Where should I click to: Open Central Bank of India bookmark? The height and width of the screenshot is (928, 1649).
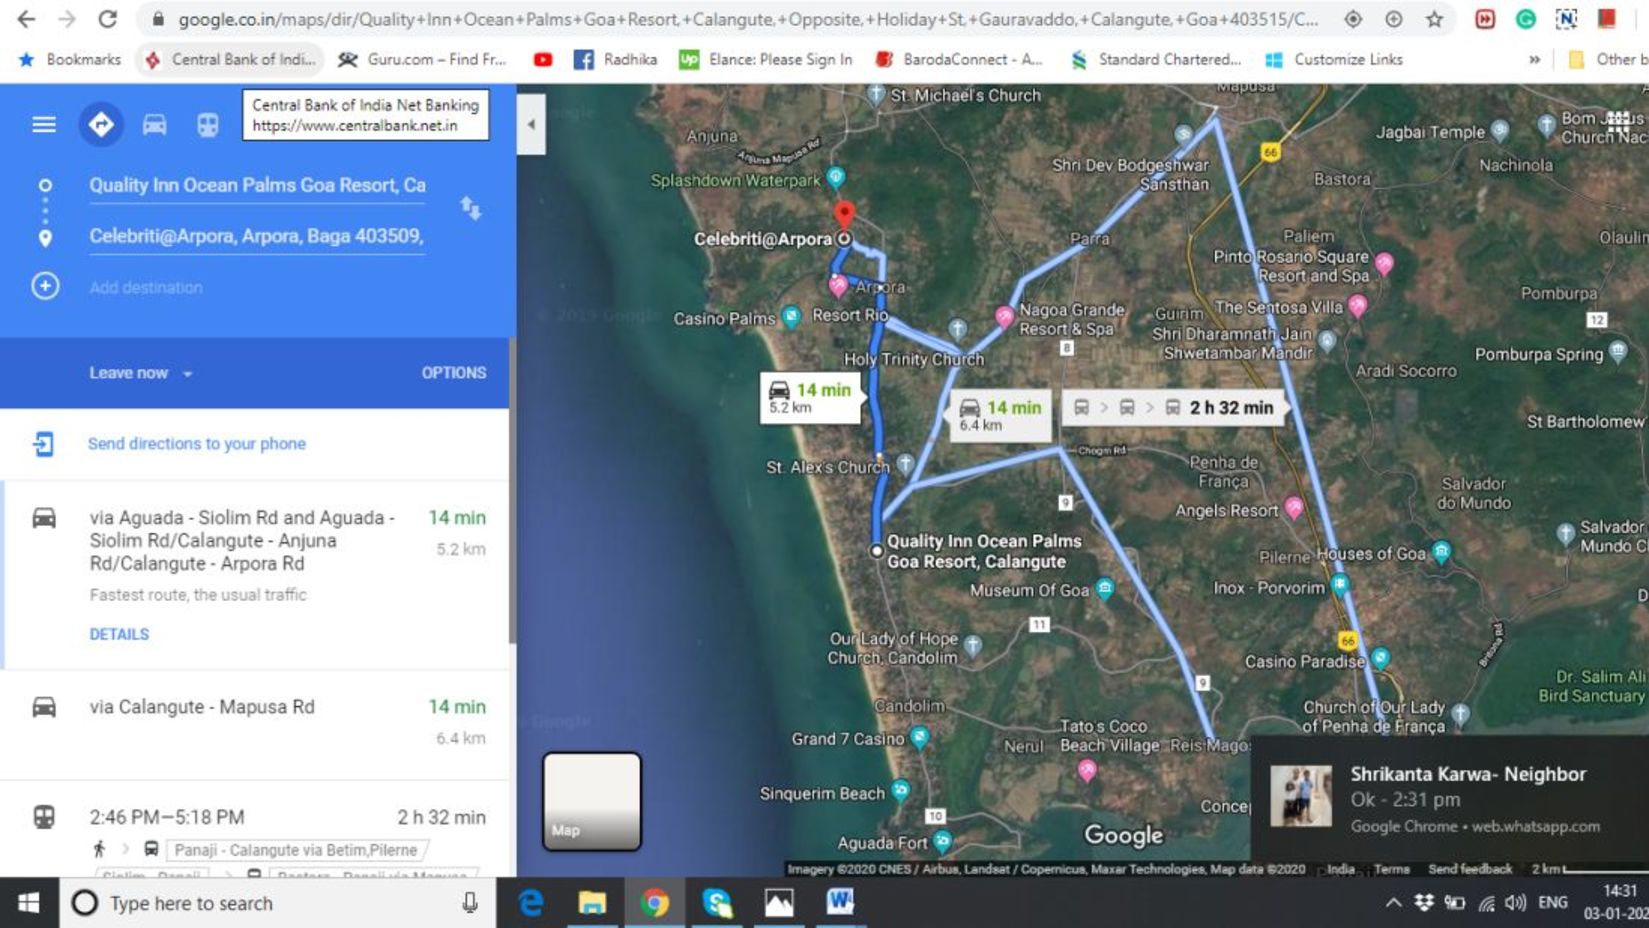[231, 60]
